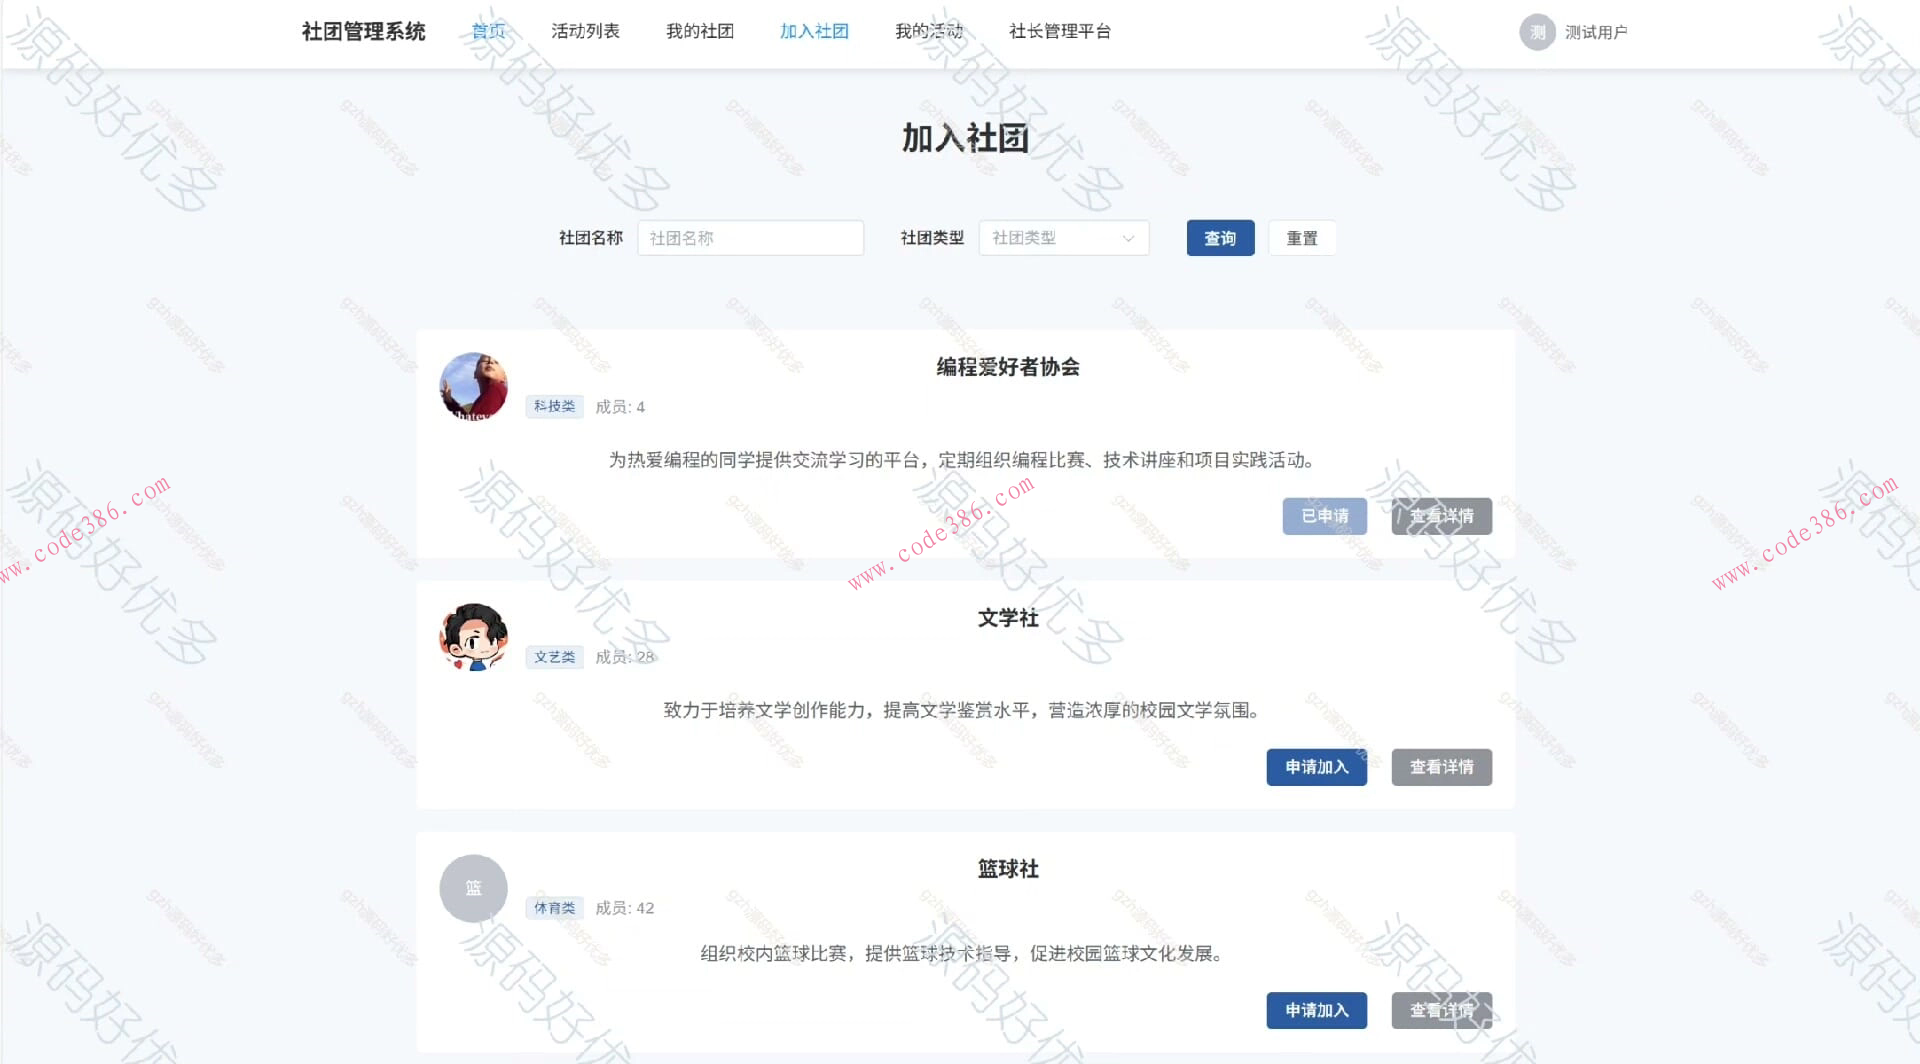Click the dropdown chevron beside 社团类型
The height and width of the screenshot is (1064, 1920).
tap(1128, 238)
